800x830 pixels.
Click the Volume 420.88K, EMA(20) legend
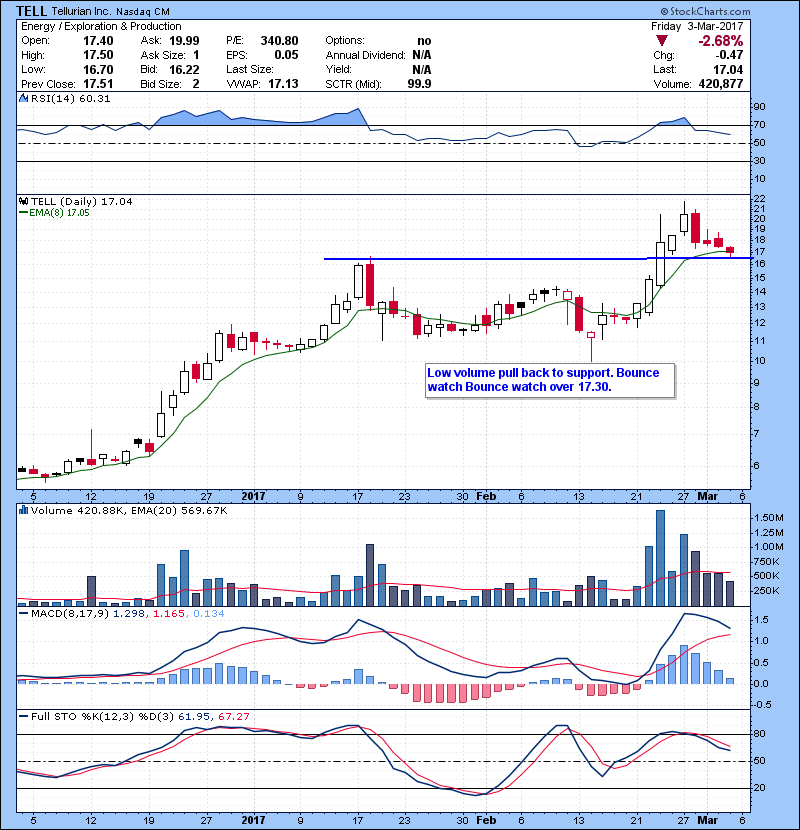click(x=129, y=510)
